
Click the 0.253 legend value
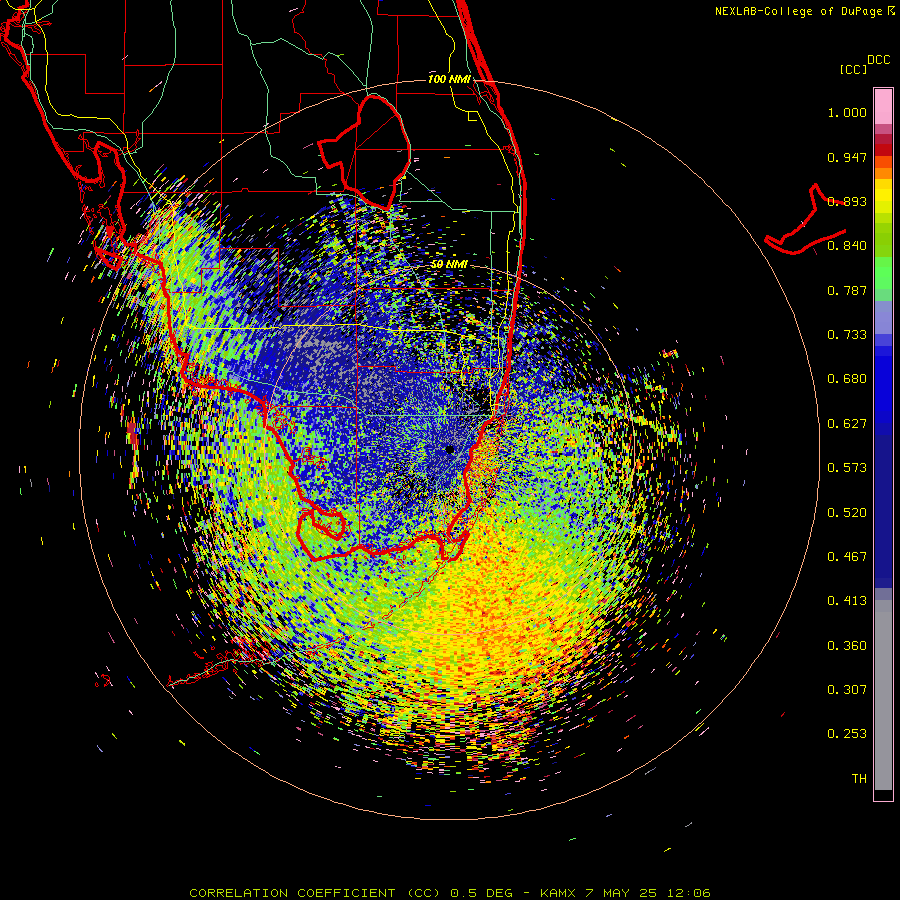tap(847, 734)
